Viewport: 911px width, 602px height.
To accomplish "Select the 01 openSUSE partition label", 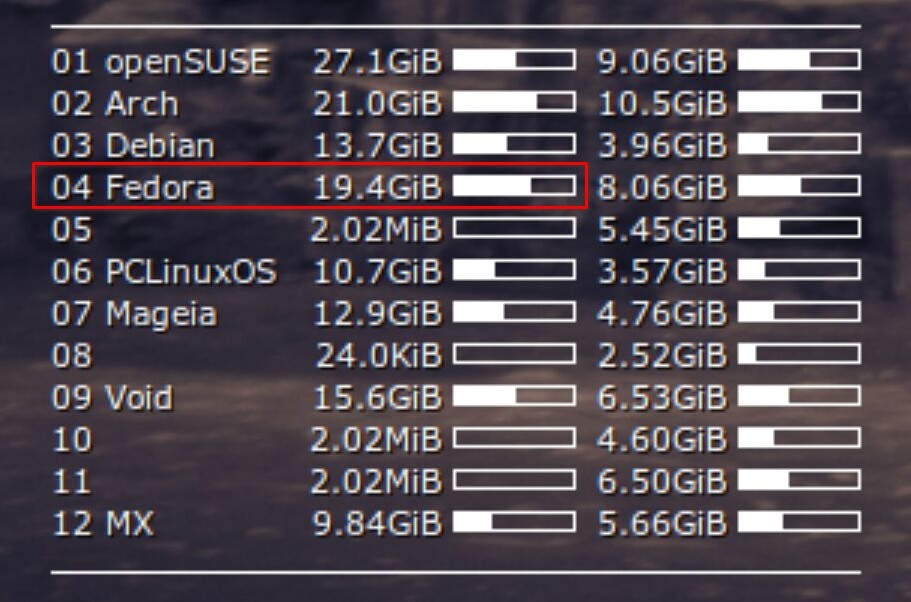I will tap(161, 62).
